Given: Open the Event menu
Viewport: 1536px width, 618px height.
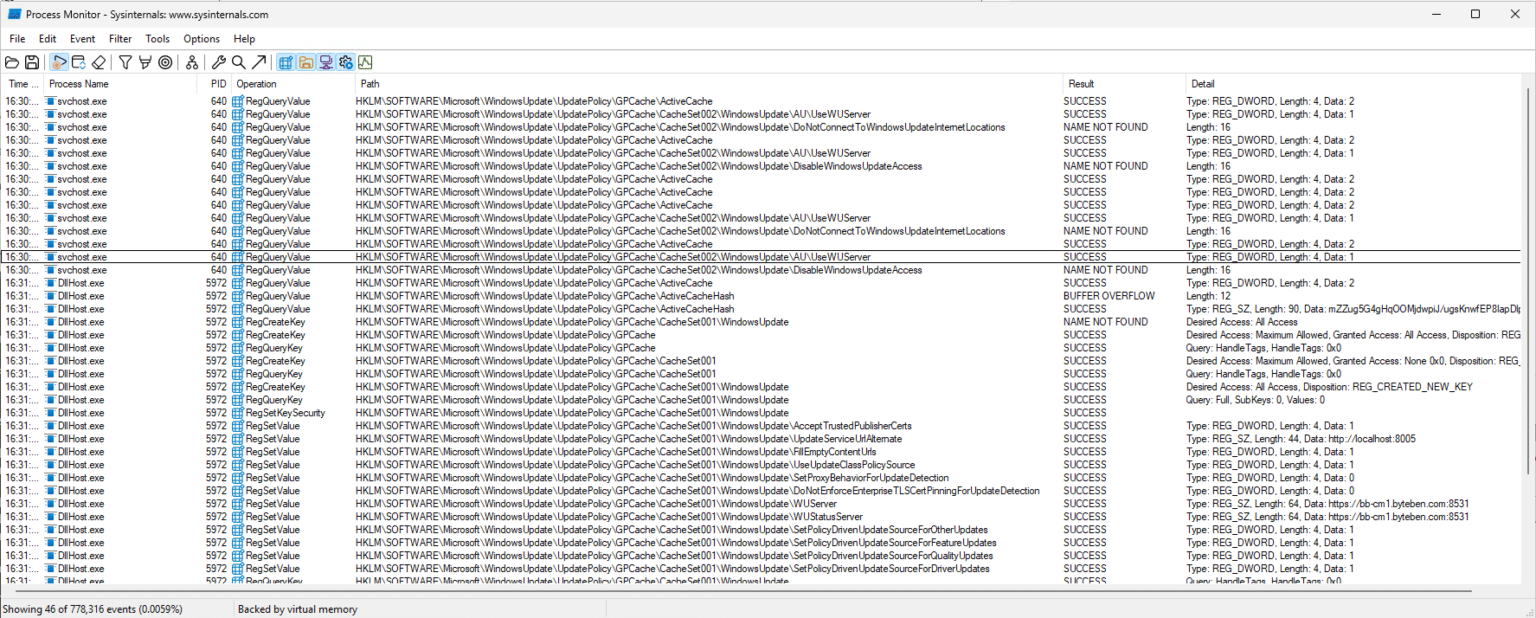Looking at the screenshot, I should tap(82, 38).
